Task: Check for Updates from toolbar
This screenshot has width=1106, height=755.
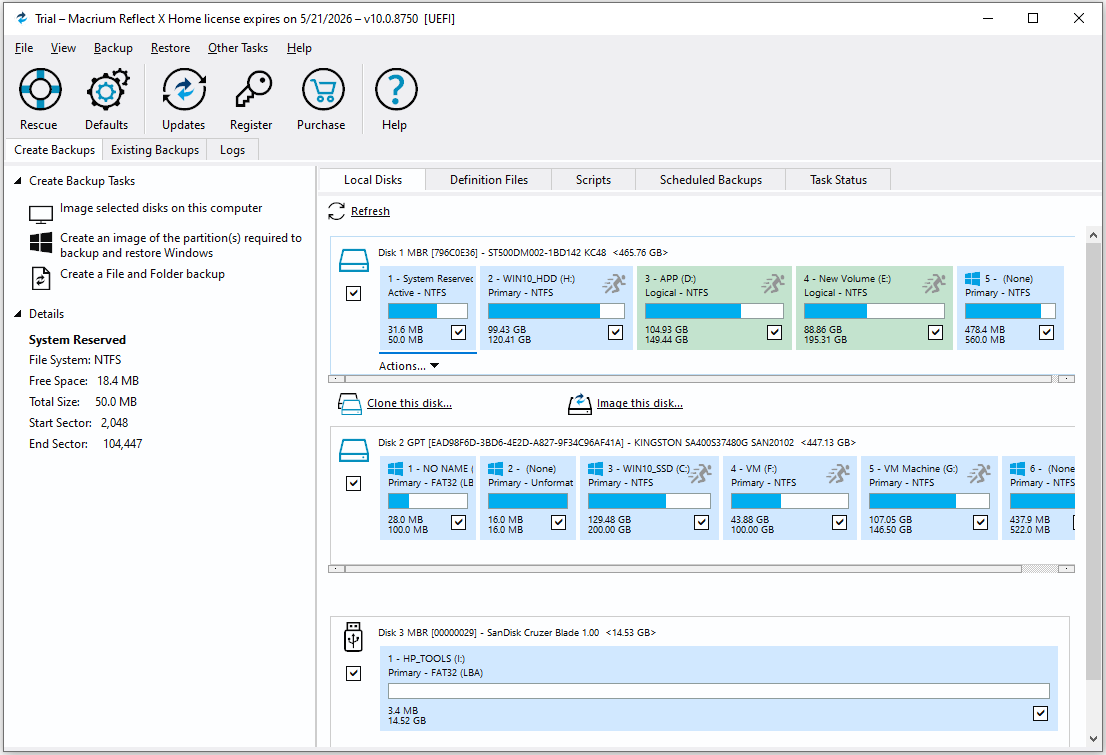Action: click(x=184, y=90)
